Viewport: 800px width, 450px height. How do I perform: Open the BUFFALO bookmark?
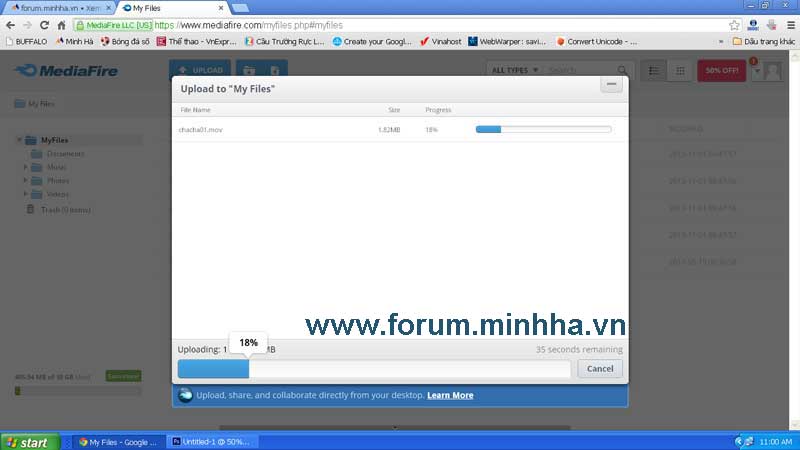[27, 41]
